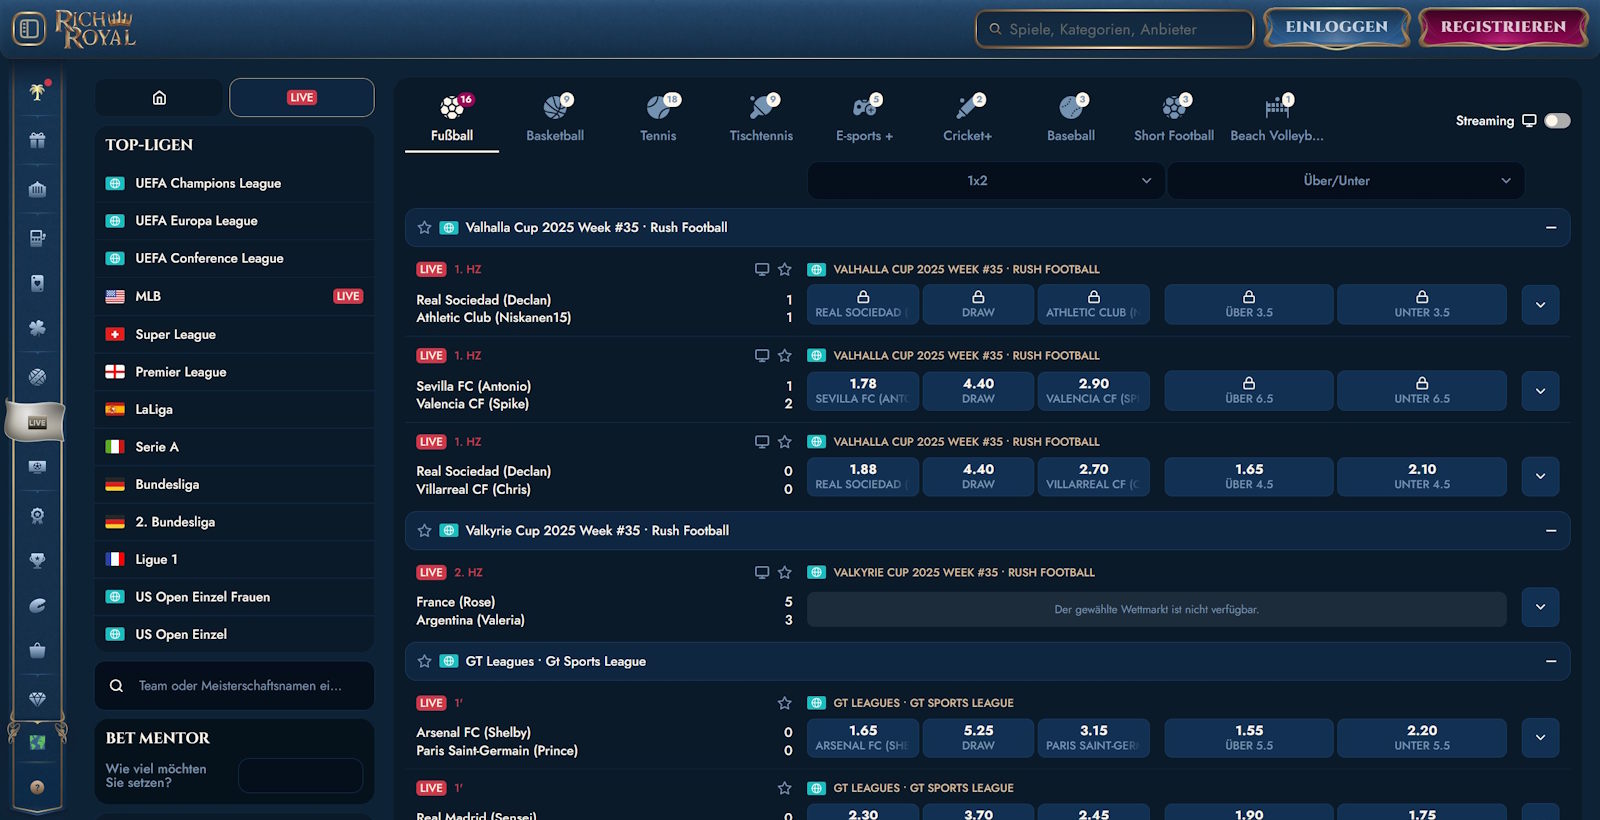This screenshot has height=820, width=1600.
Task: Open the 1x2 market dropdown
Action: pyautogui.click(x=985, y=181)
